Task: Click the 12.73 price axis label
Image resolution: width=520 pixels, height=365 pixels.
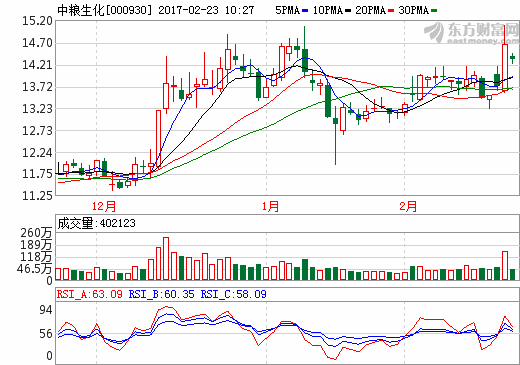Action: pyautogui.click(x=37, y=131)
